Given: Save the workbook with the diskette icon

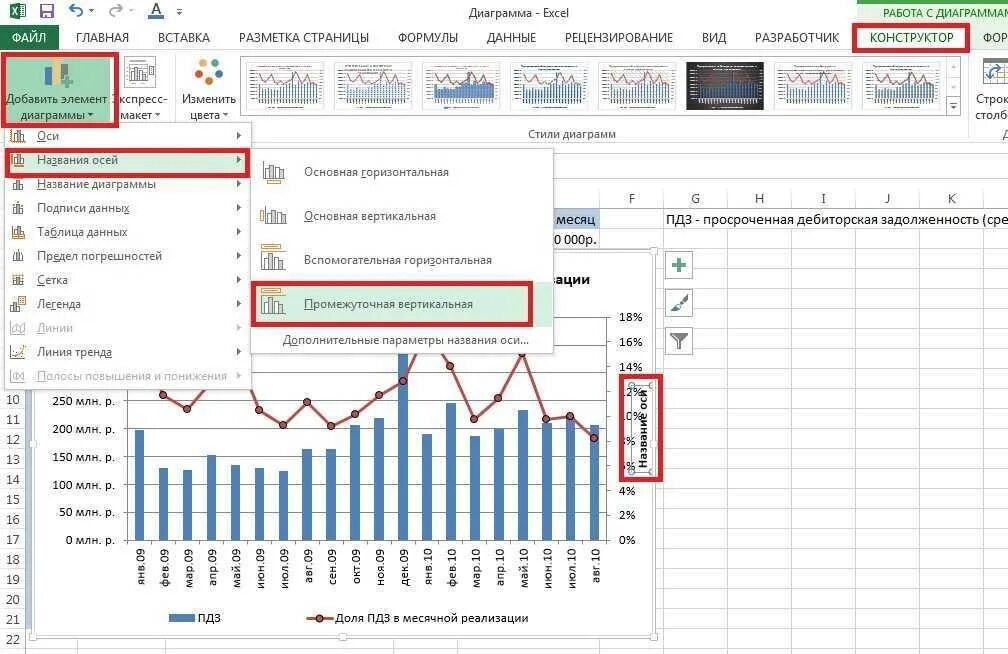Looking at the screenshot, I should (x=47, y=11).
